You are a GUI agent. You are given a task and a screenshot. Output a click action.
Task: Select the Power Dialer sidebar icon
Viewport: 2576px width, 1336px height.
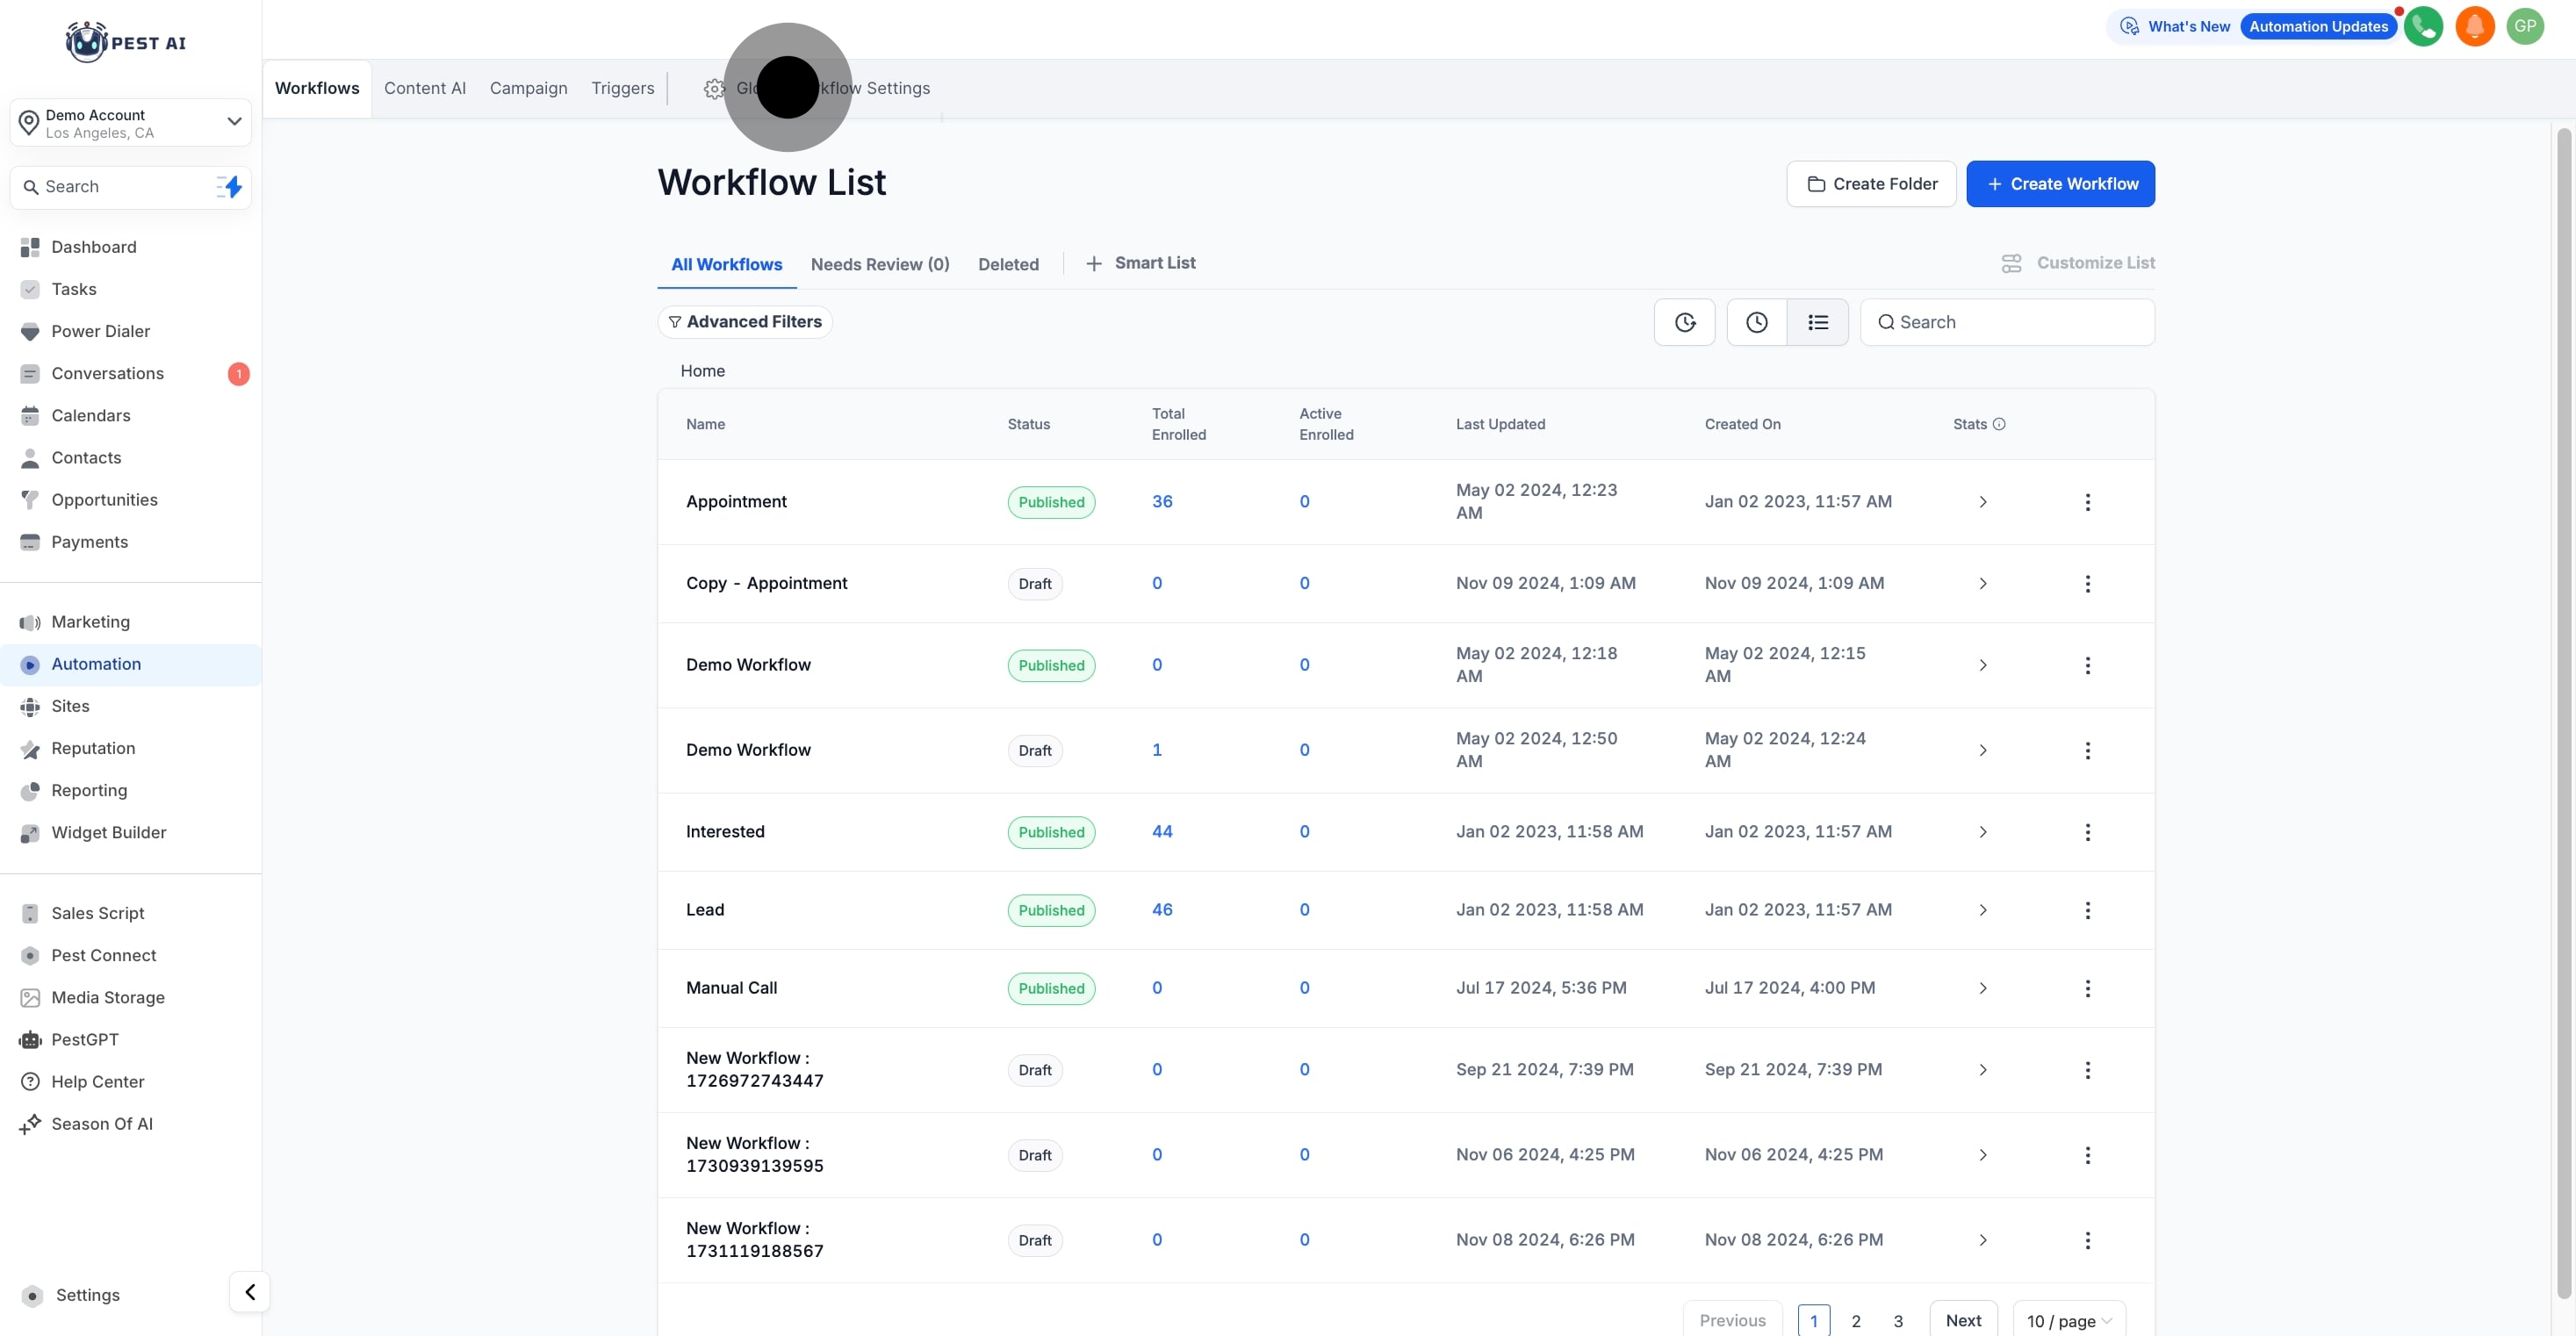(x=30, y=331)
